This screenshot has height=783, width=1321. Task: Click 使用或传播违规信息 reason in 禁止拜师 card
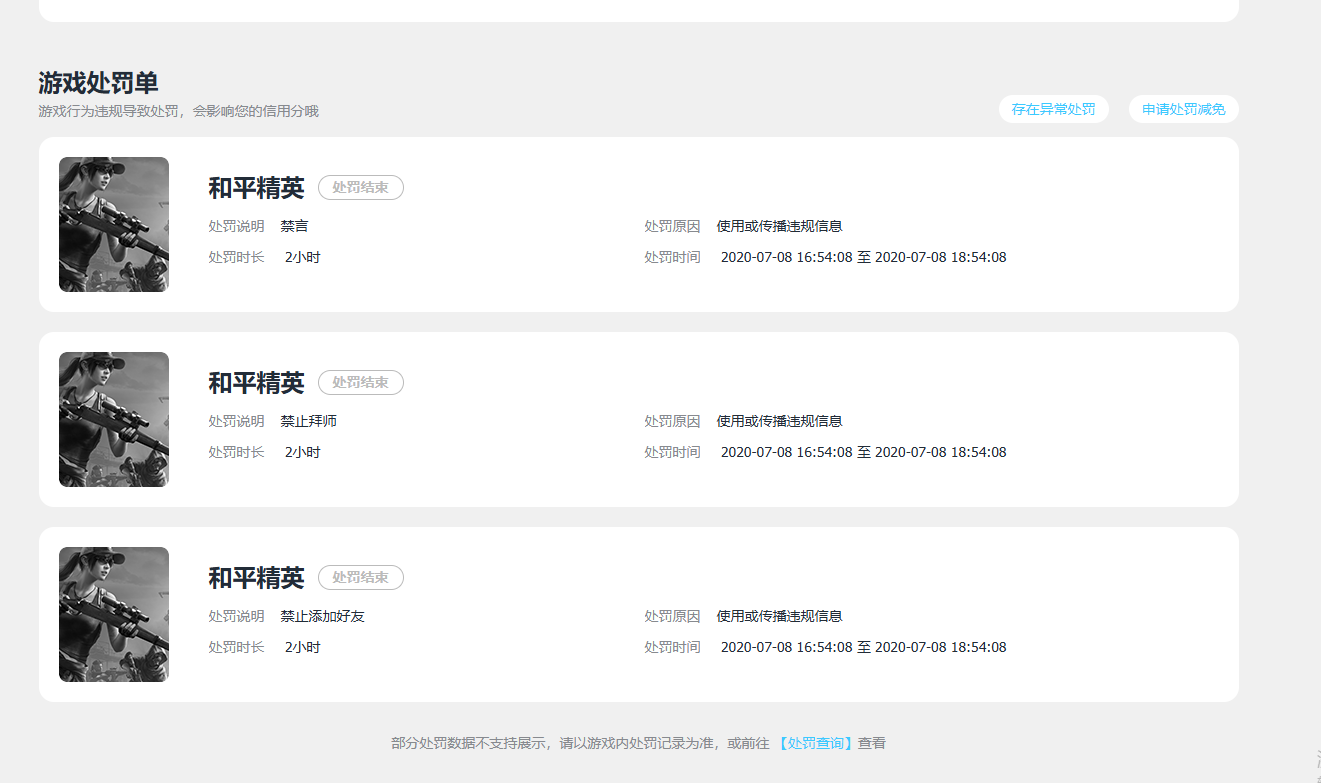tap(779, 421)
